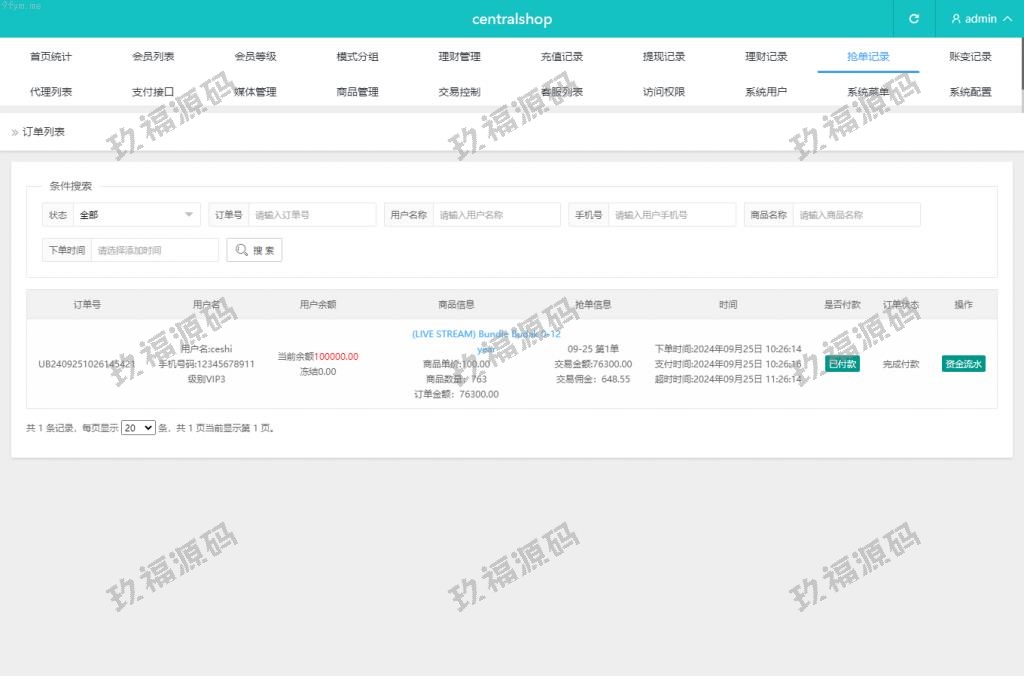The height and width of the screenshot is (676, 1024).
Task: Select the 系统配置 menu item
Action: [970, 92]
